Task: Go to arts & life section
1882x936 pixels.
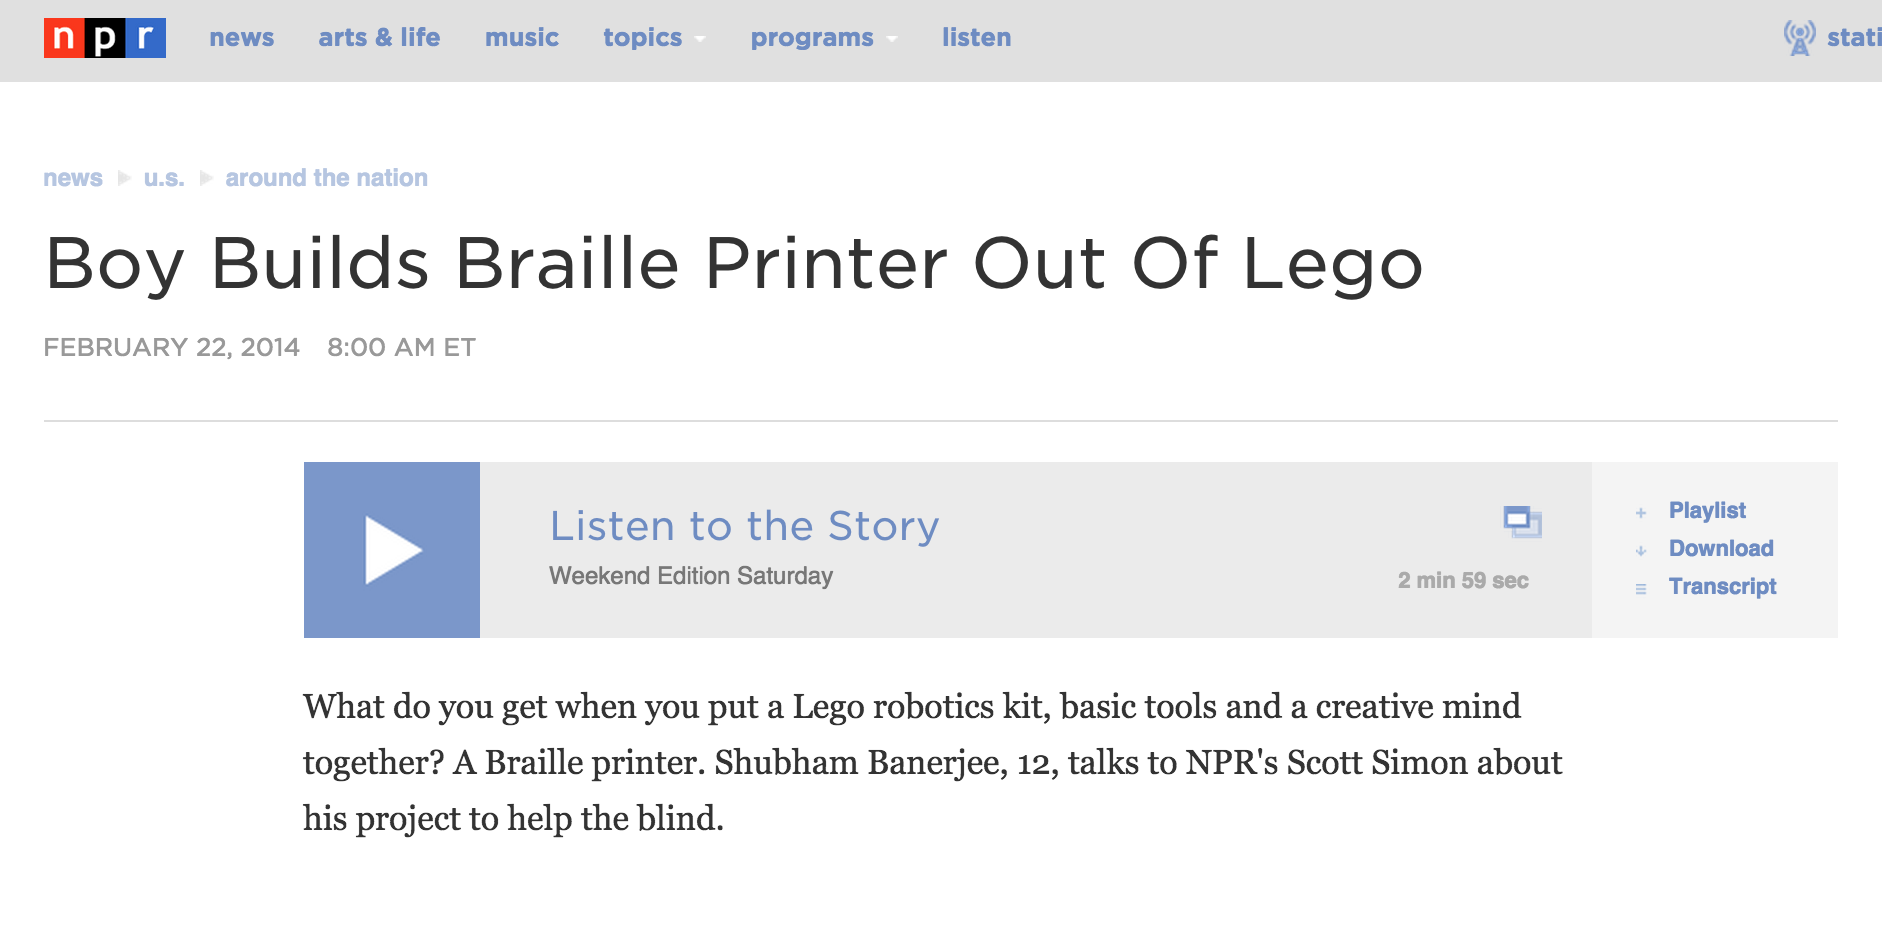Action: click(379, 38)
